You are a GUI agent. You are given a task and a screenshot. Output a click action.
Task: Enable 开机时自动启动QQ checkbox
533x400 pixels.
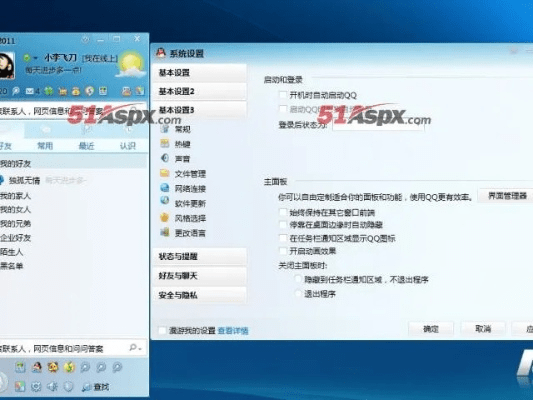click(282, 95)
